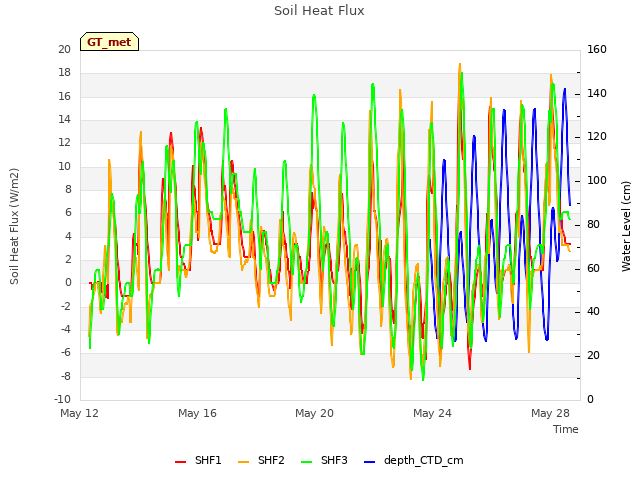Click the 0 tick on right axis
The image size is (640, 480).
tap(591, 399)
